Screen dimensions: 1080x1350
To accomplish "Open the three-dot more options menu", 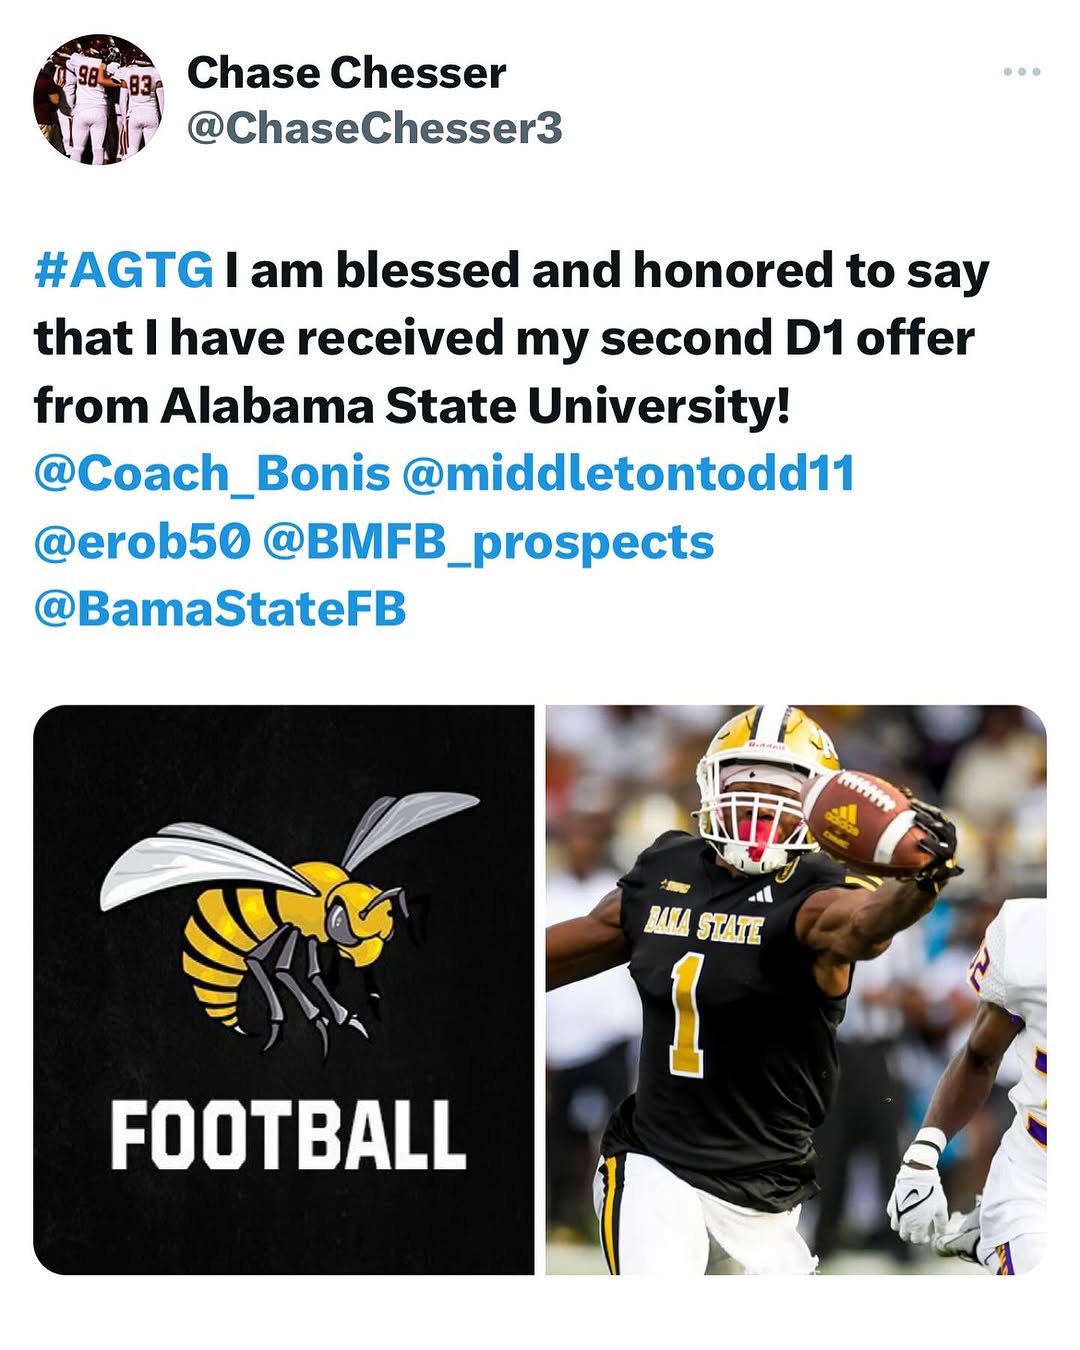I will coord(1022,72).
